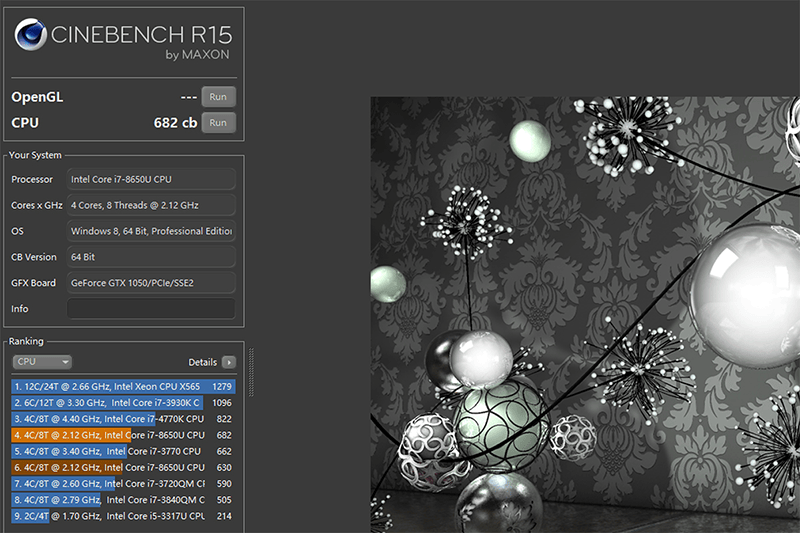The width and height of the screenshot is (800, 533).
Task: Click the Details arrow icon in Ranking
Action: 229,362
